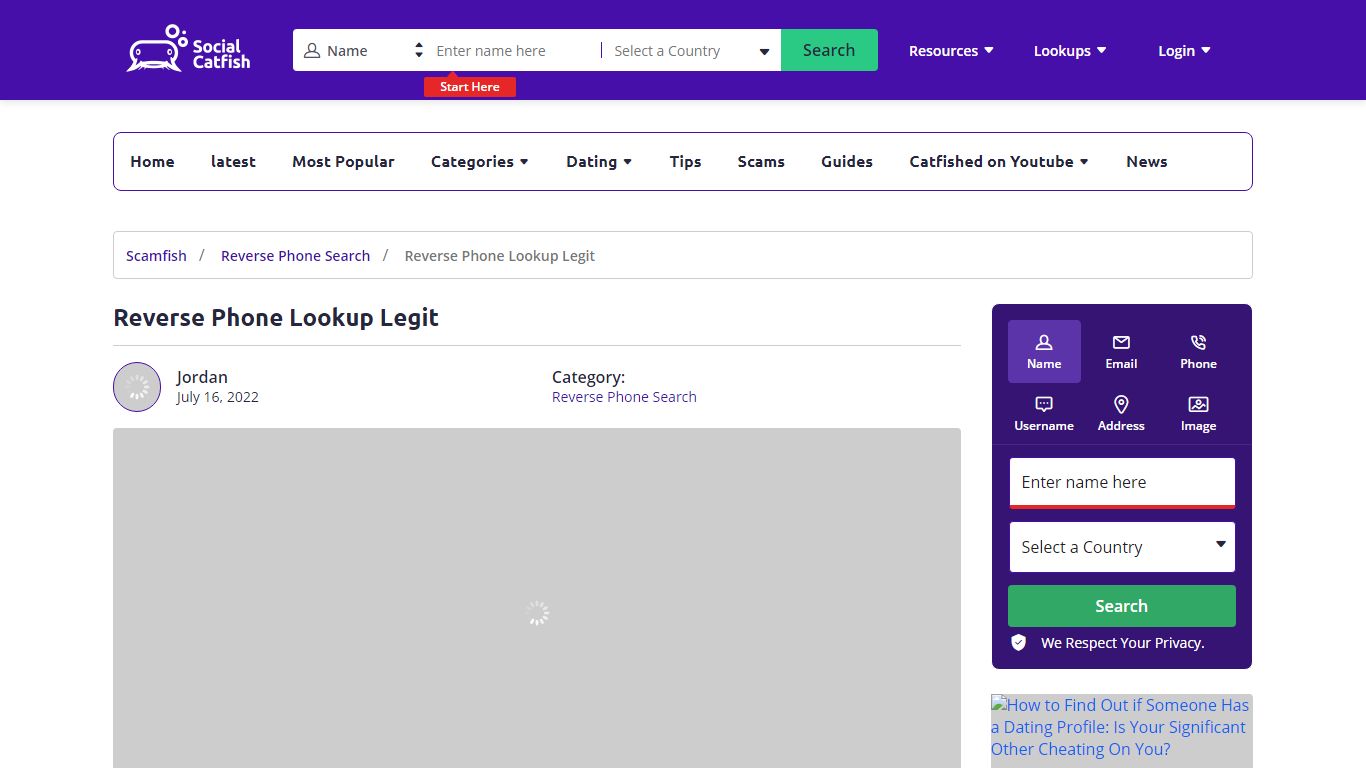The image size is (1366, 768).
Task: Open the Tips nav item
Action: (x=685, y=161)
